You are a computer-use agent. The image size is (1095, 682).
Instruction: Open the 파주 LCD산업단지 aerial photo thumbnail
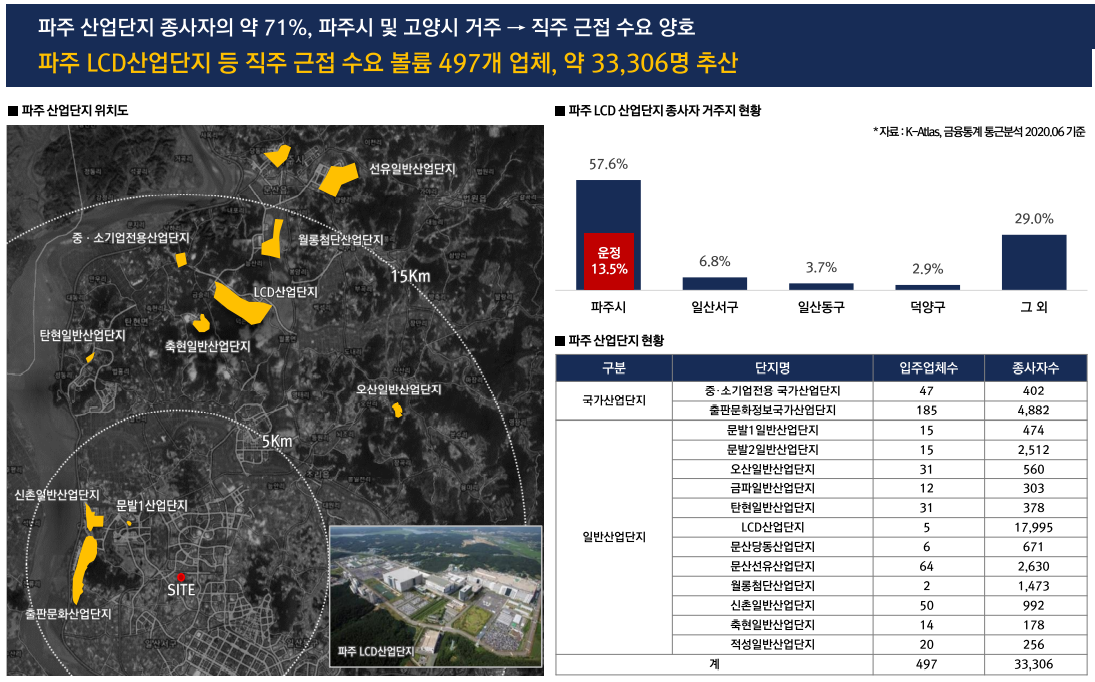click(x=436, y=596)
